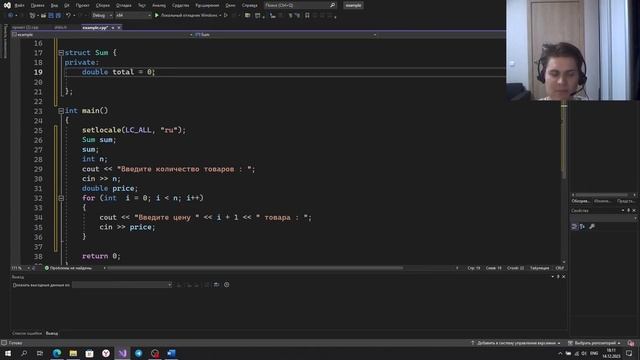Collapse the struct Sum code block

point(61,53)
